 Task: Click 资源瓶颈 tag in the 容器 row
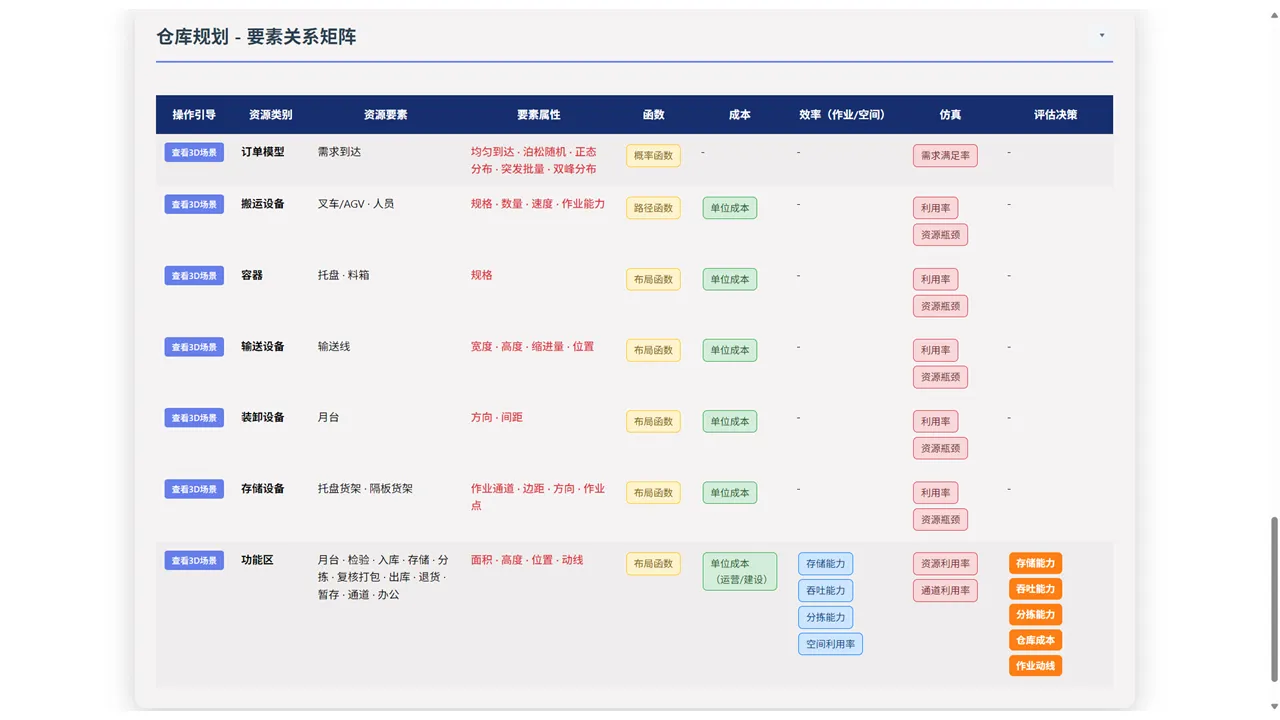940,306
